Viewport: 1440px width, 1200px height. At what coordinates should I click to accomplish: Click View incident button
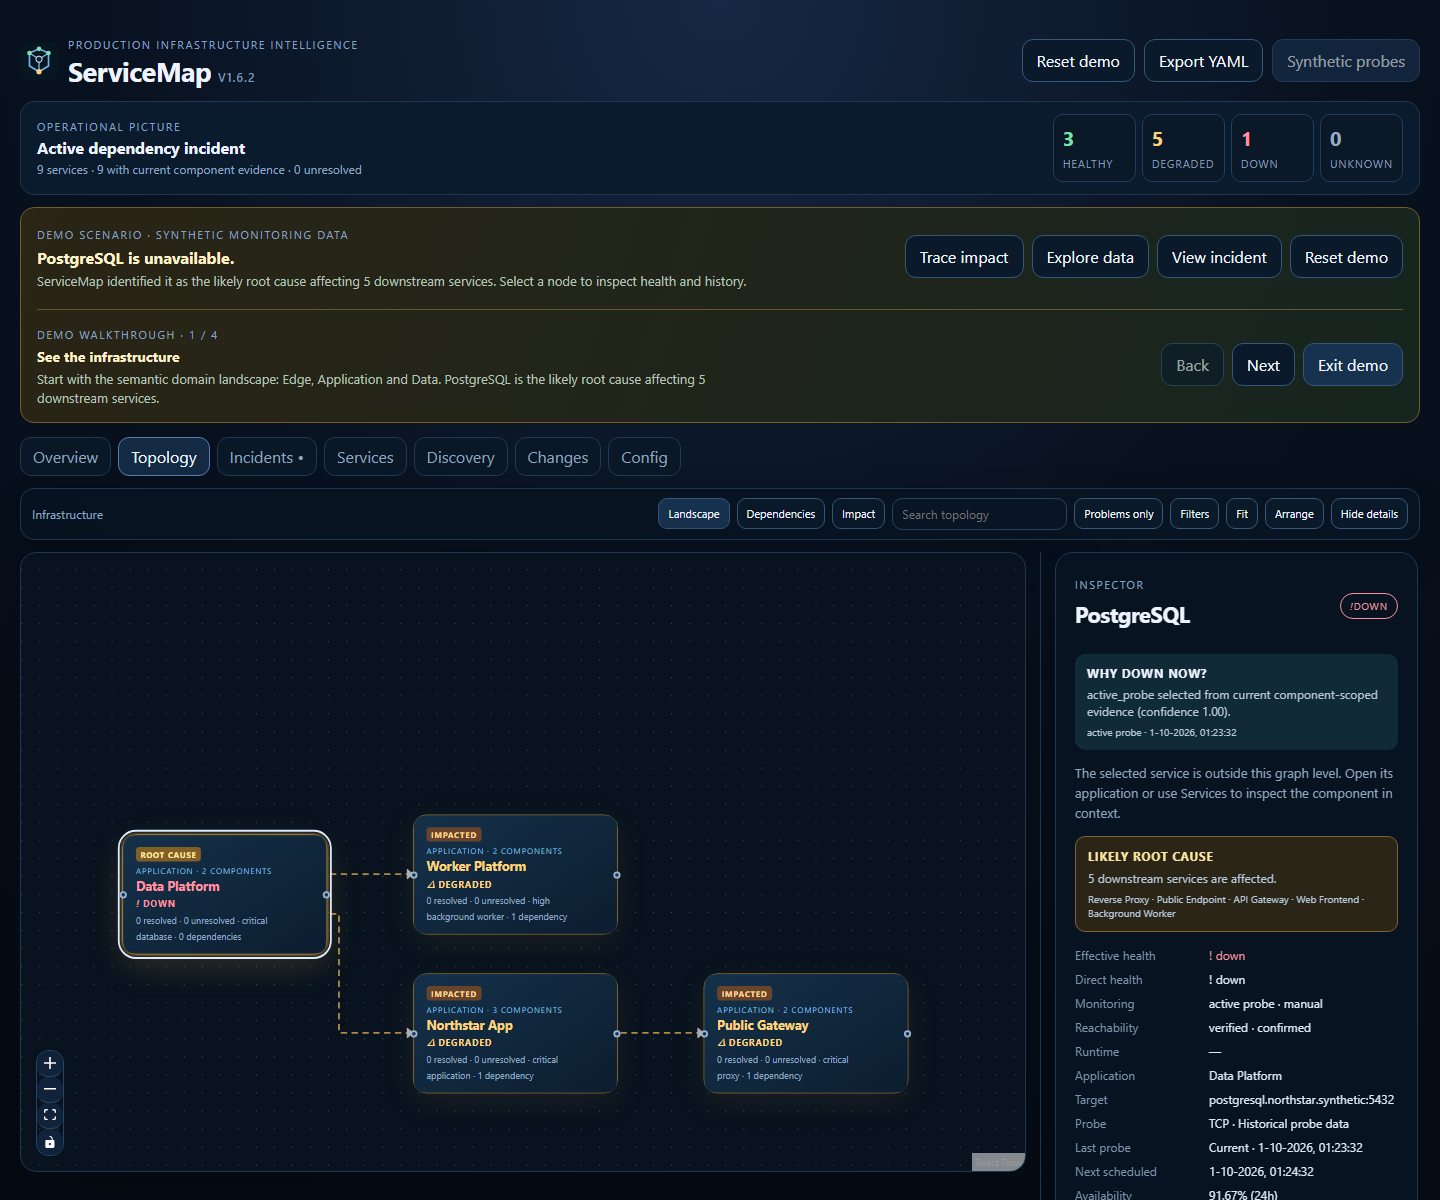[x=1219, y=257]
